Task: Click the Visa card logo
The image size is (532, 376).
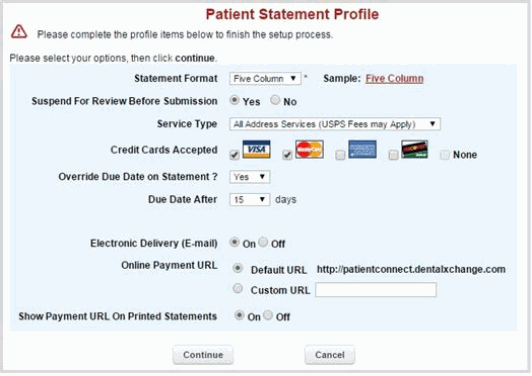Action: [x=256, y=149]
